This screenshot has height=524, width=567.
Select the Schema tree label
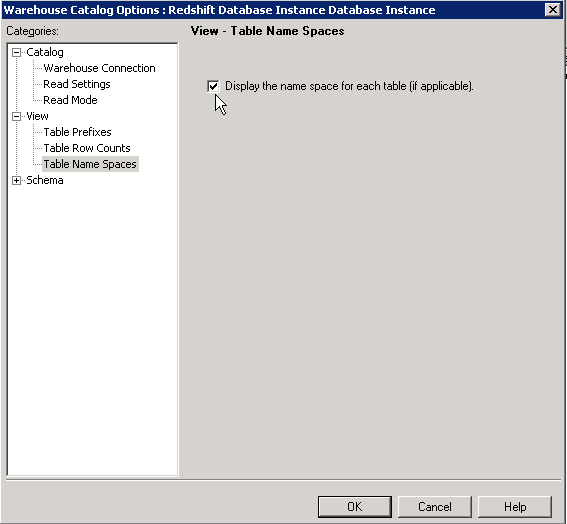click(x=45, y=180)
